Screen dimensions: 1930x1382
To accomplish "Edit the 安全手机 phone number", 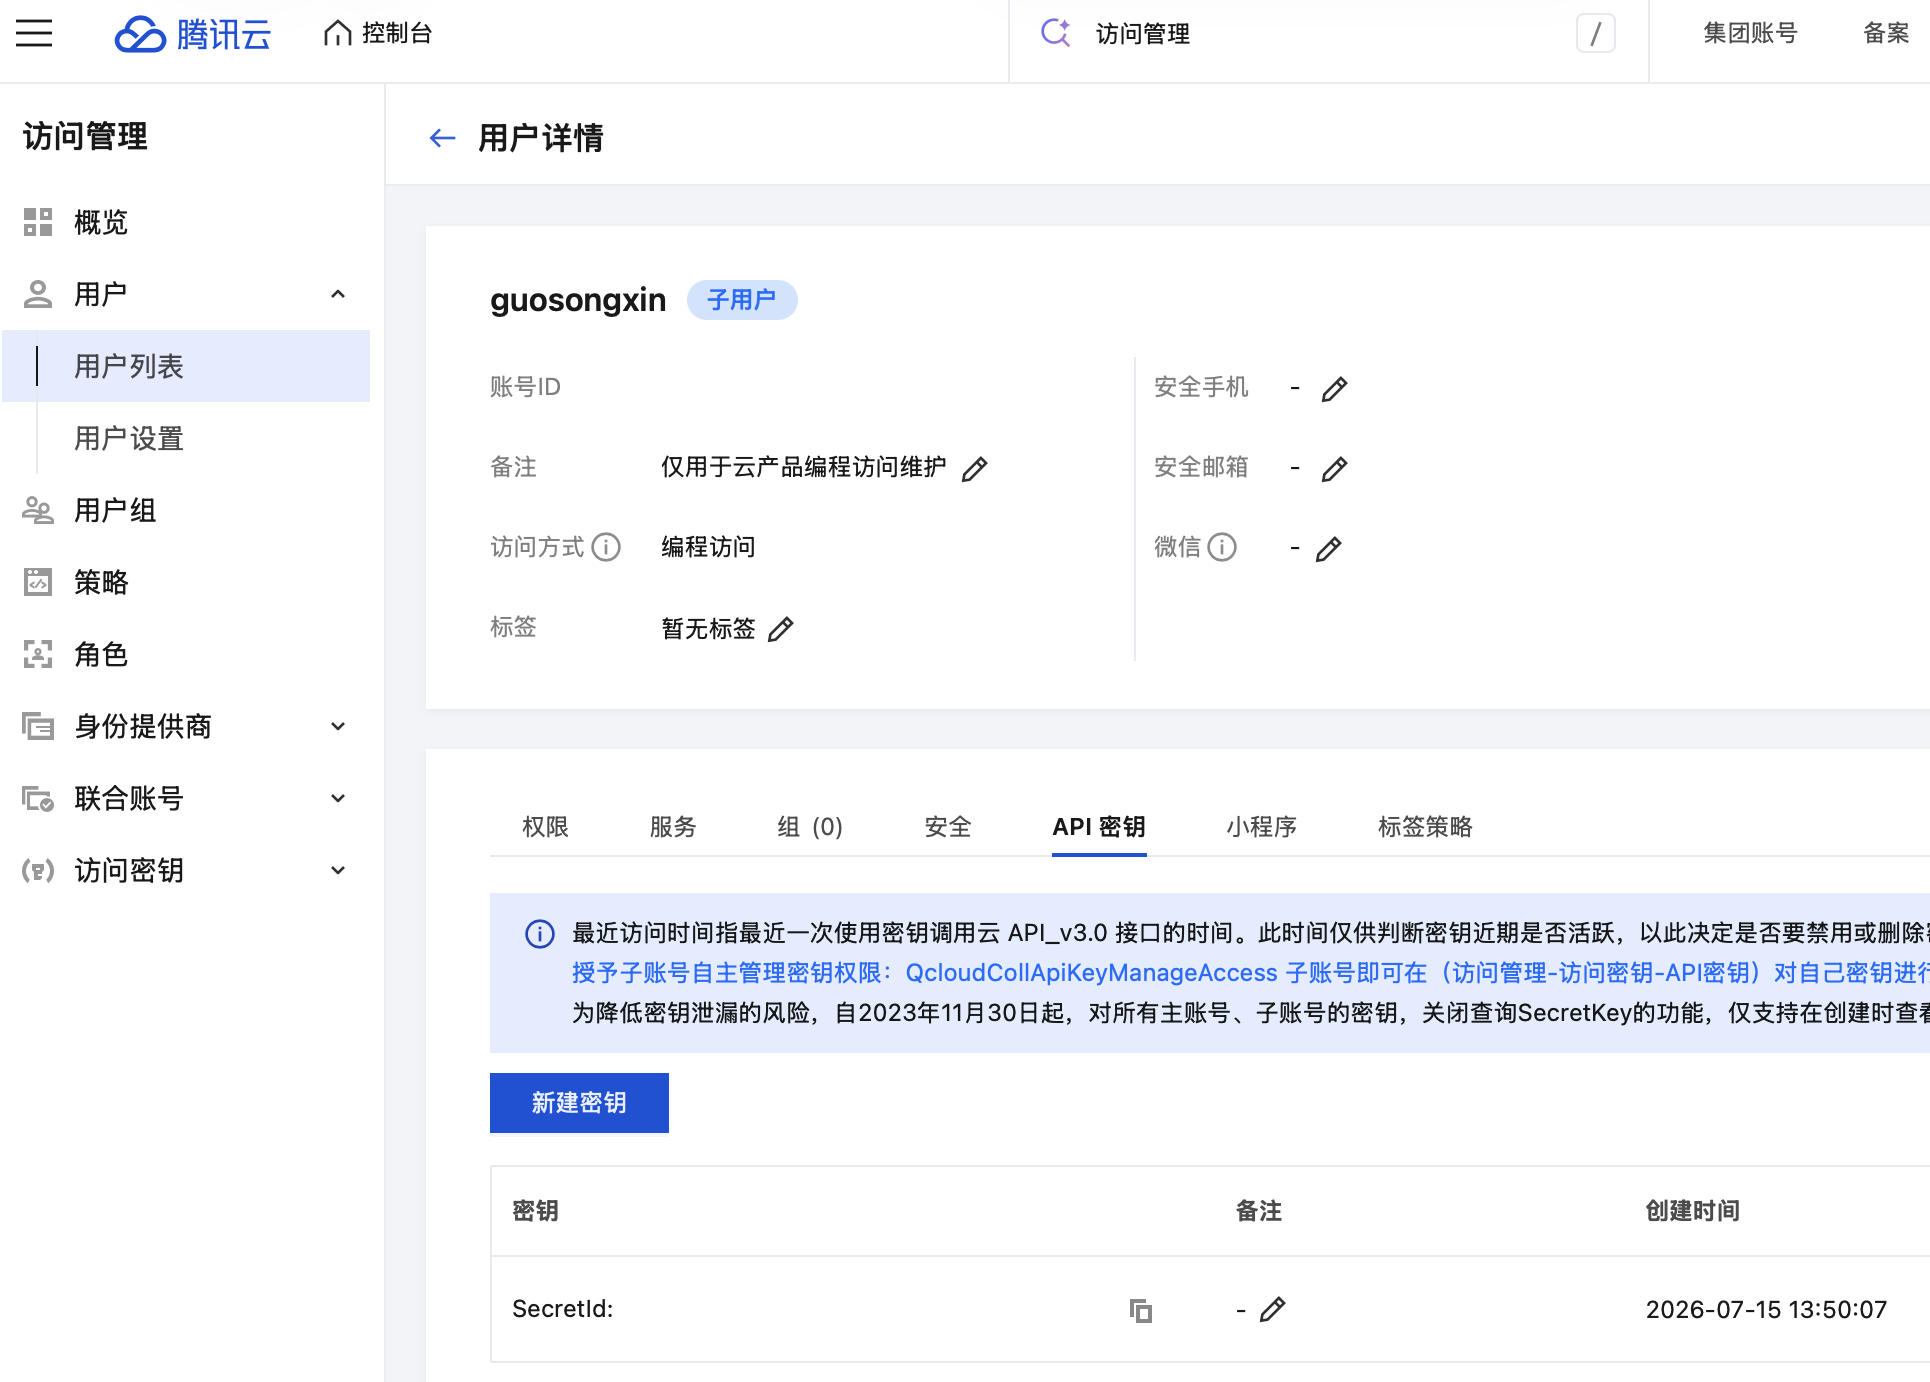I will coord(1334,388).
